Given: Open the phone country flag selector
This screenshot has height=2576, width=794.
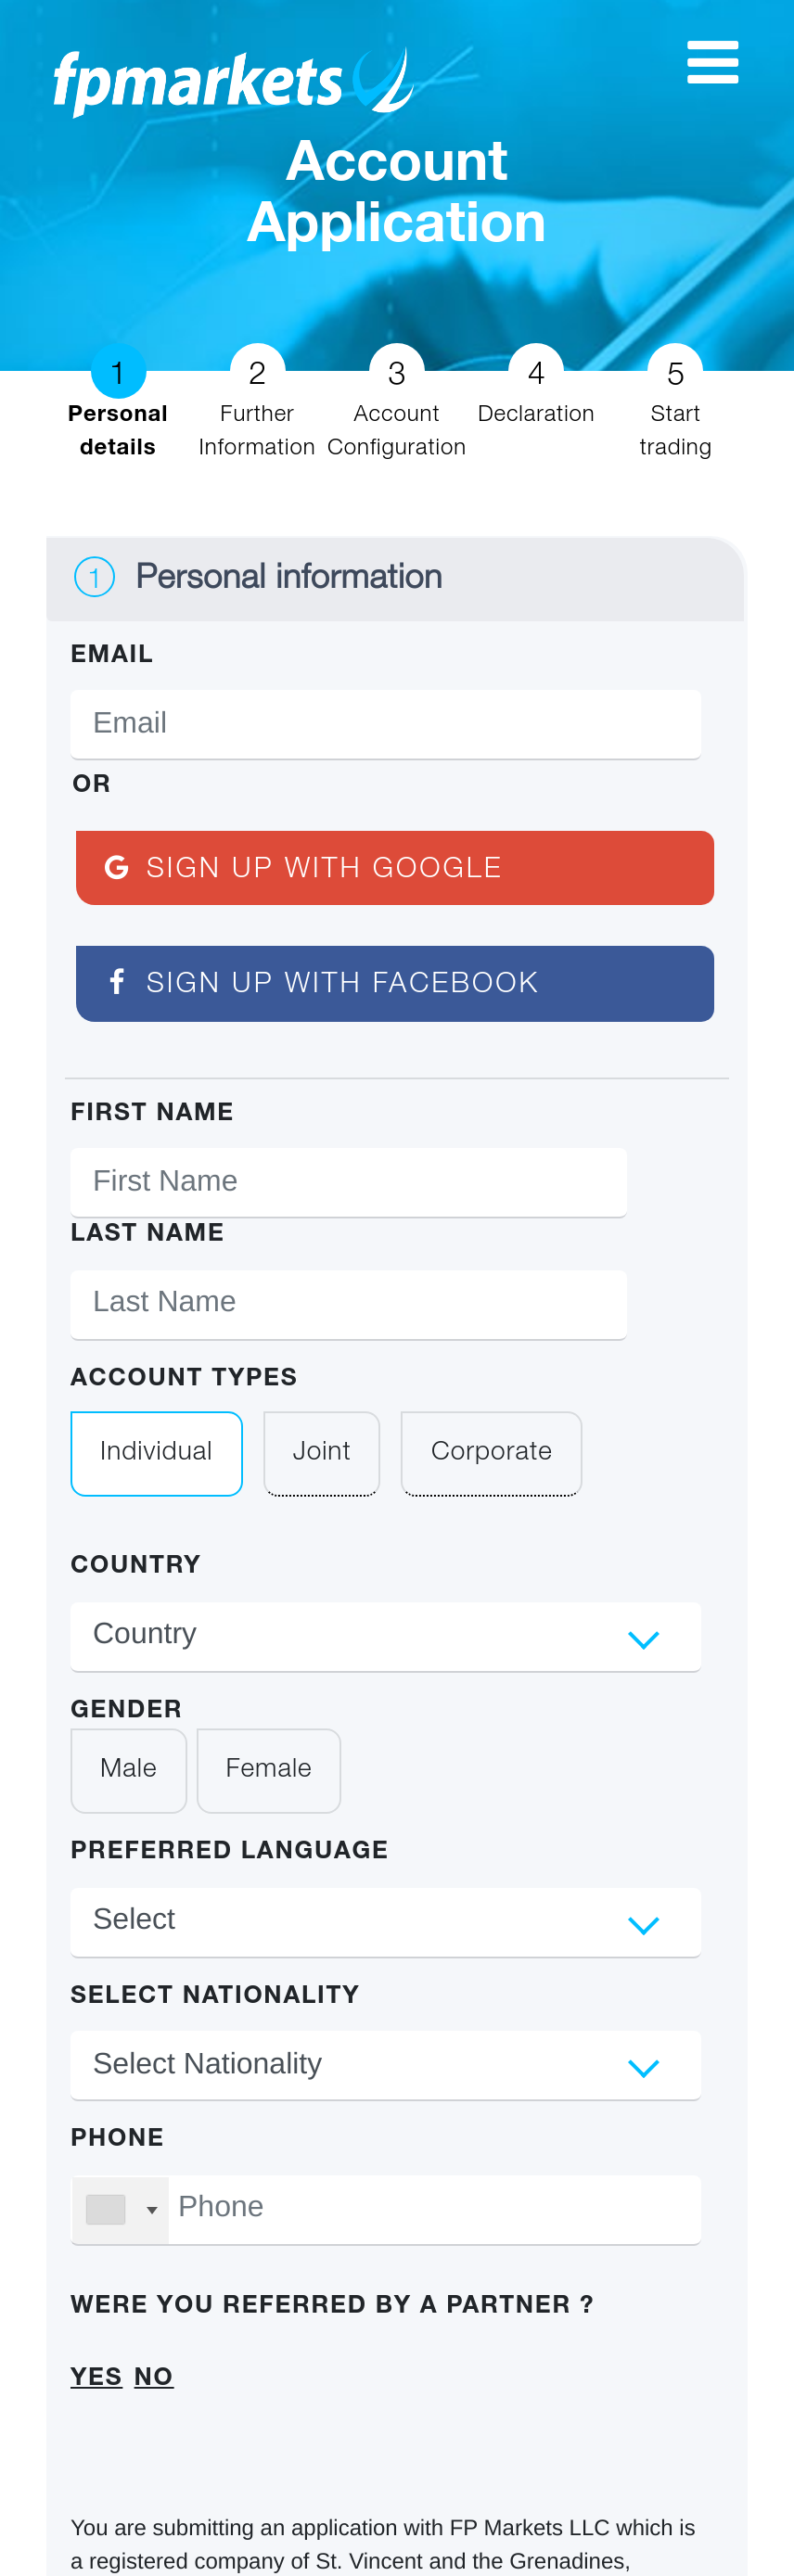Looking at the screenshot, I should [121, 2209].
